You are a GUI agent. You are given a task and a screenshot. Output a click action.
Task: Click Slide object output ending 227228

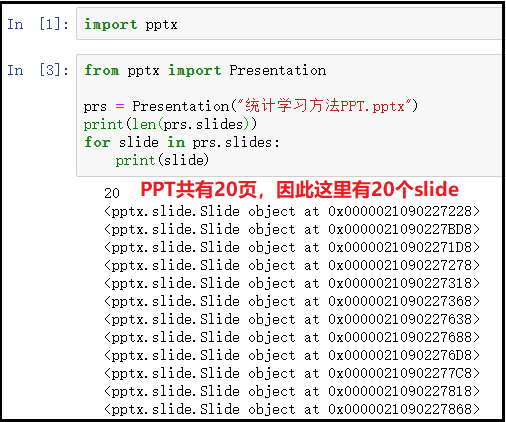tap(292, 211)
